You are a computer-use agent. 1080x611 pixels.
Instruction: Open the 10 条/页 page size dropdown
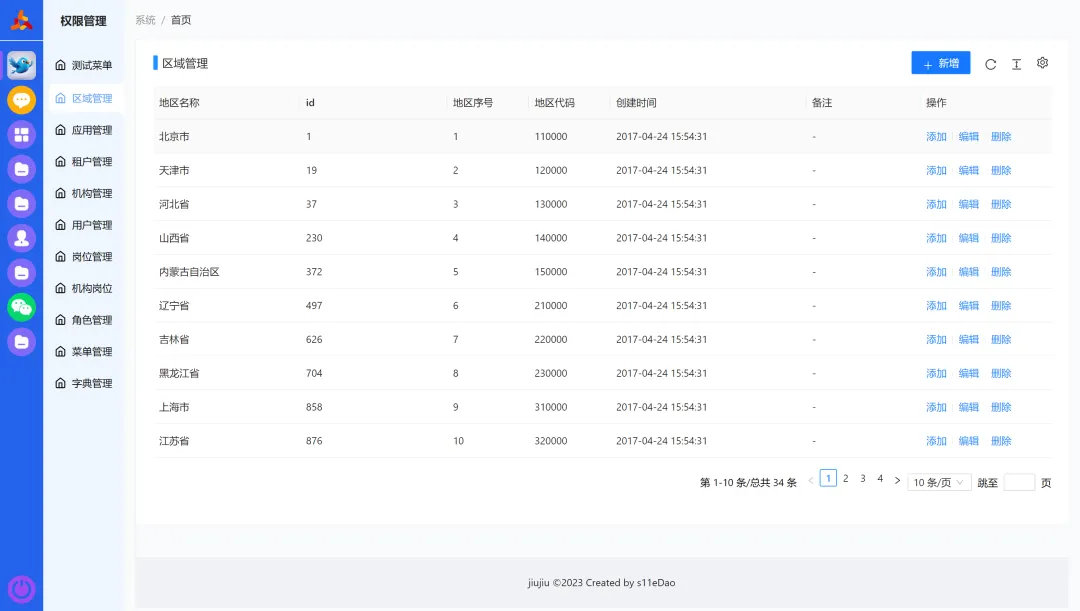pyautogui.click(x=939, y=482)
